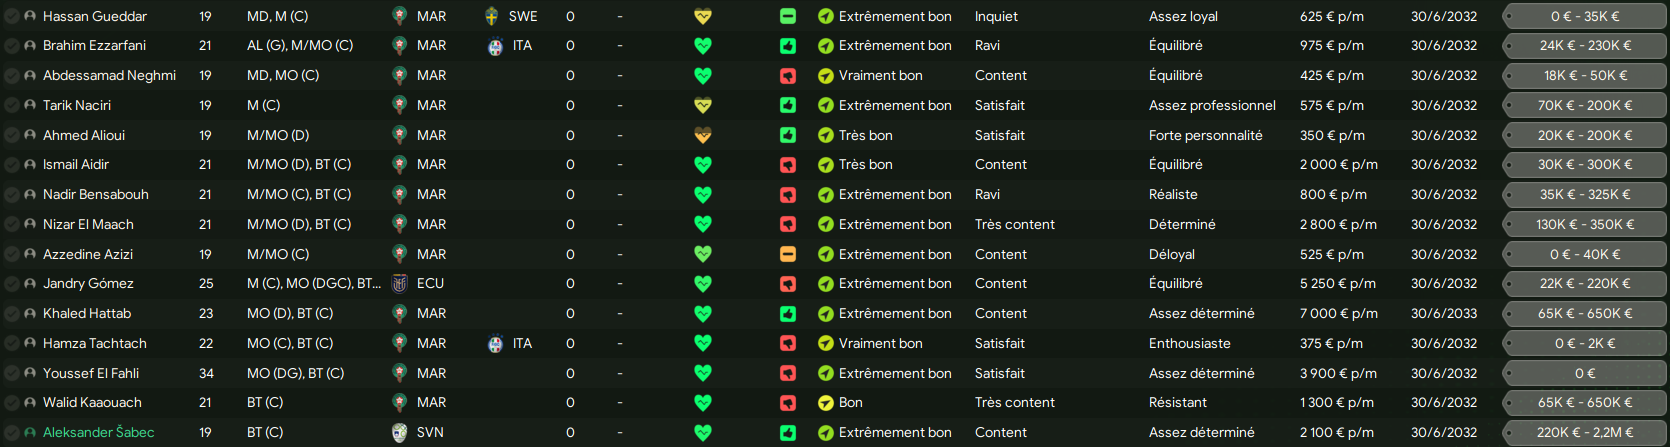The height and width of the screenshot is (447, 1670).
Task: Open Aleksander Šabec's player profile
Action: coord(98,432)
